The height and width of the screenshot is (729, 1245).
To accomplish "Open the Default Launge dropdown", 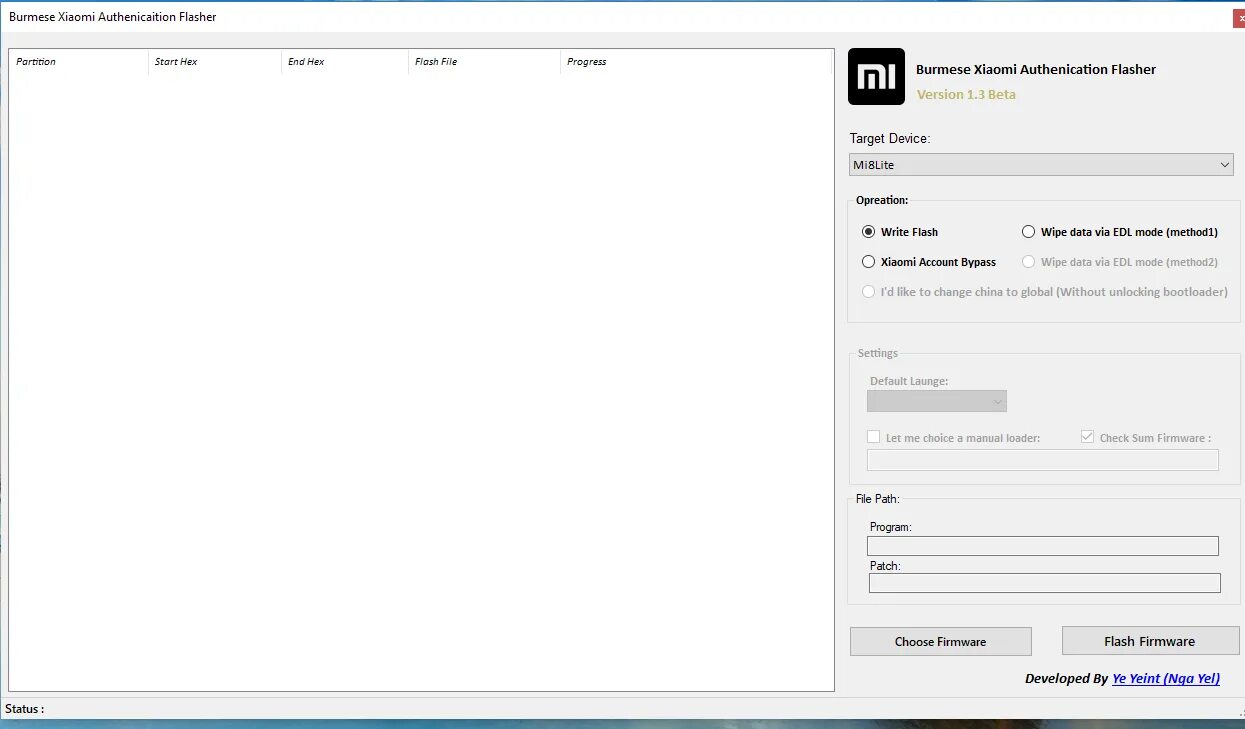I will pos(937,401).
